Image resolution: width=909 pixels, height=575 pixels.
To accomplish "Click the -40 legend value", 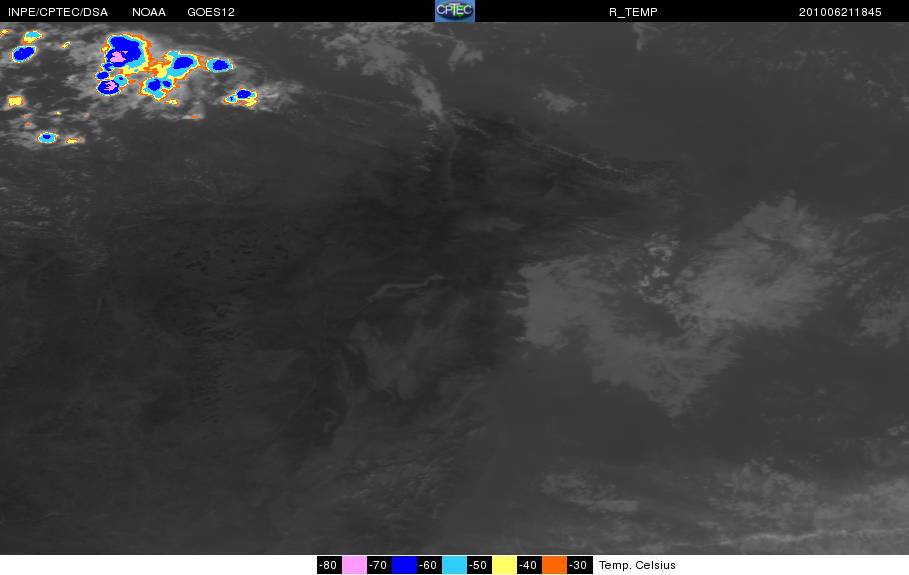I will (529, 565).
